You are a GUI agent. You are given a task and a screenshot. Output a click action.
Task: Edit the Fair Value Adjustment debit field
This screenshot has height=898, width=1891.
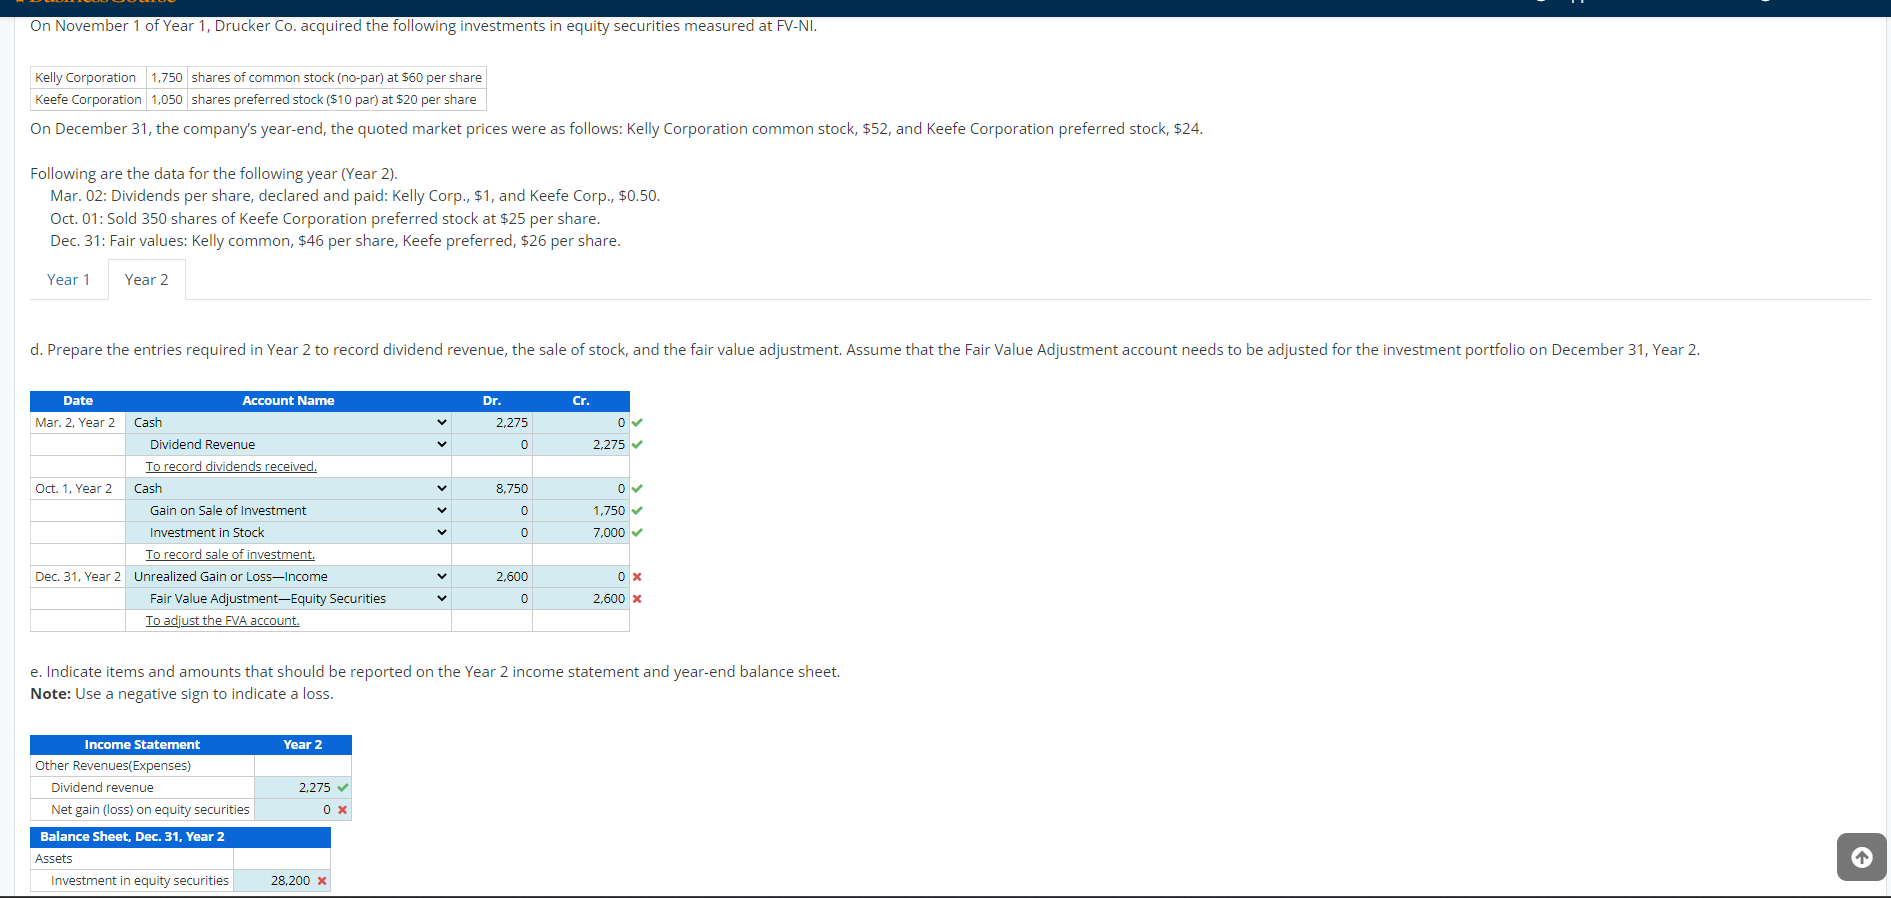click(492, 599)
